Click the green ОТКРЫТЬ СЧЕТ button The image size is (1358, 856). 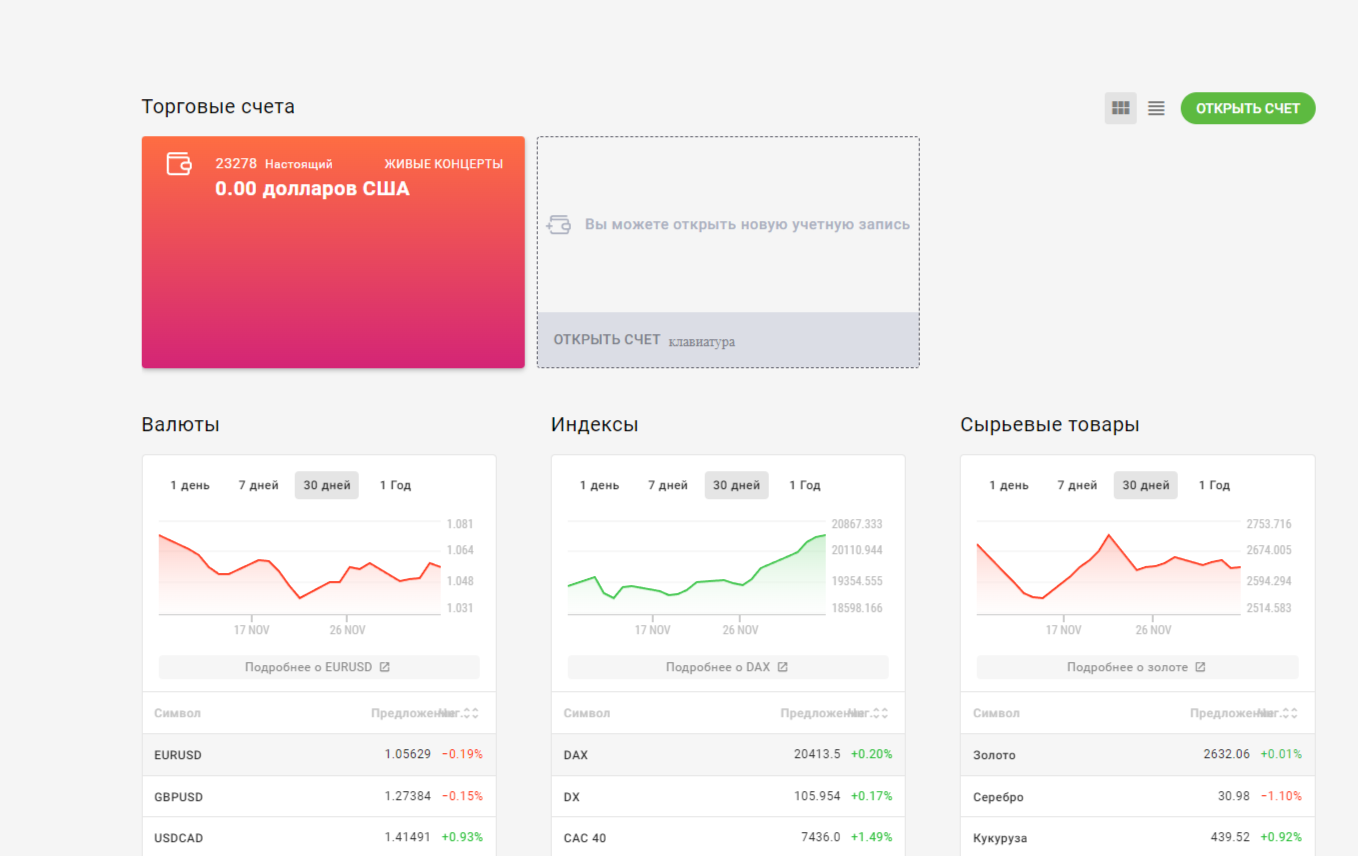[1248, 108]
